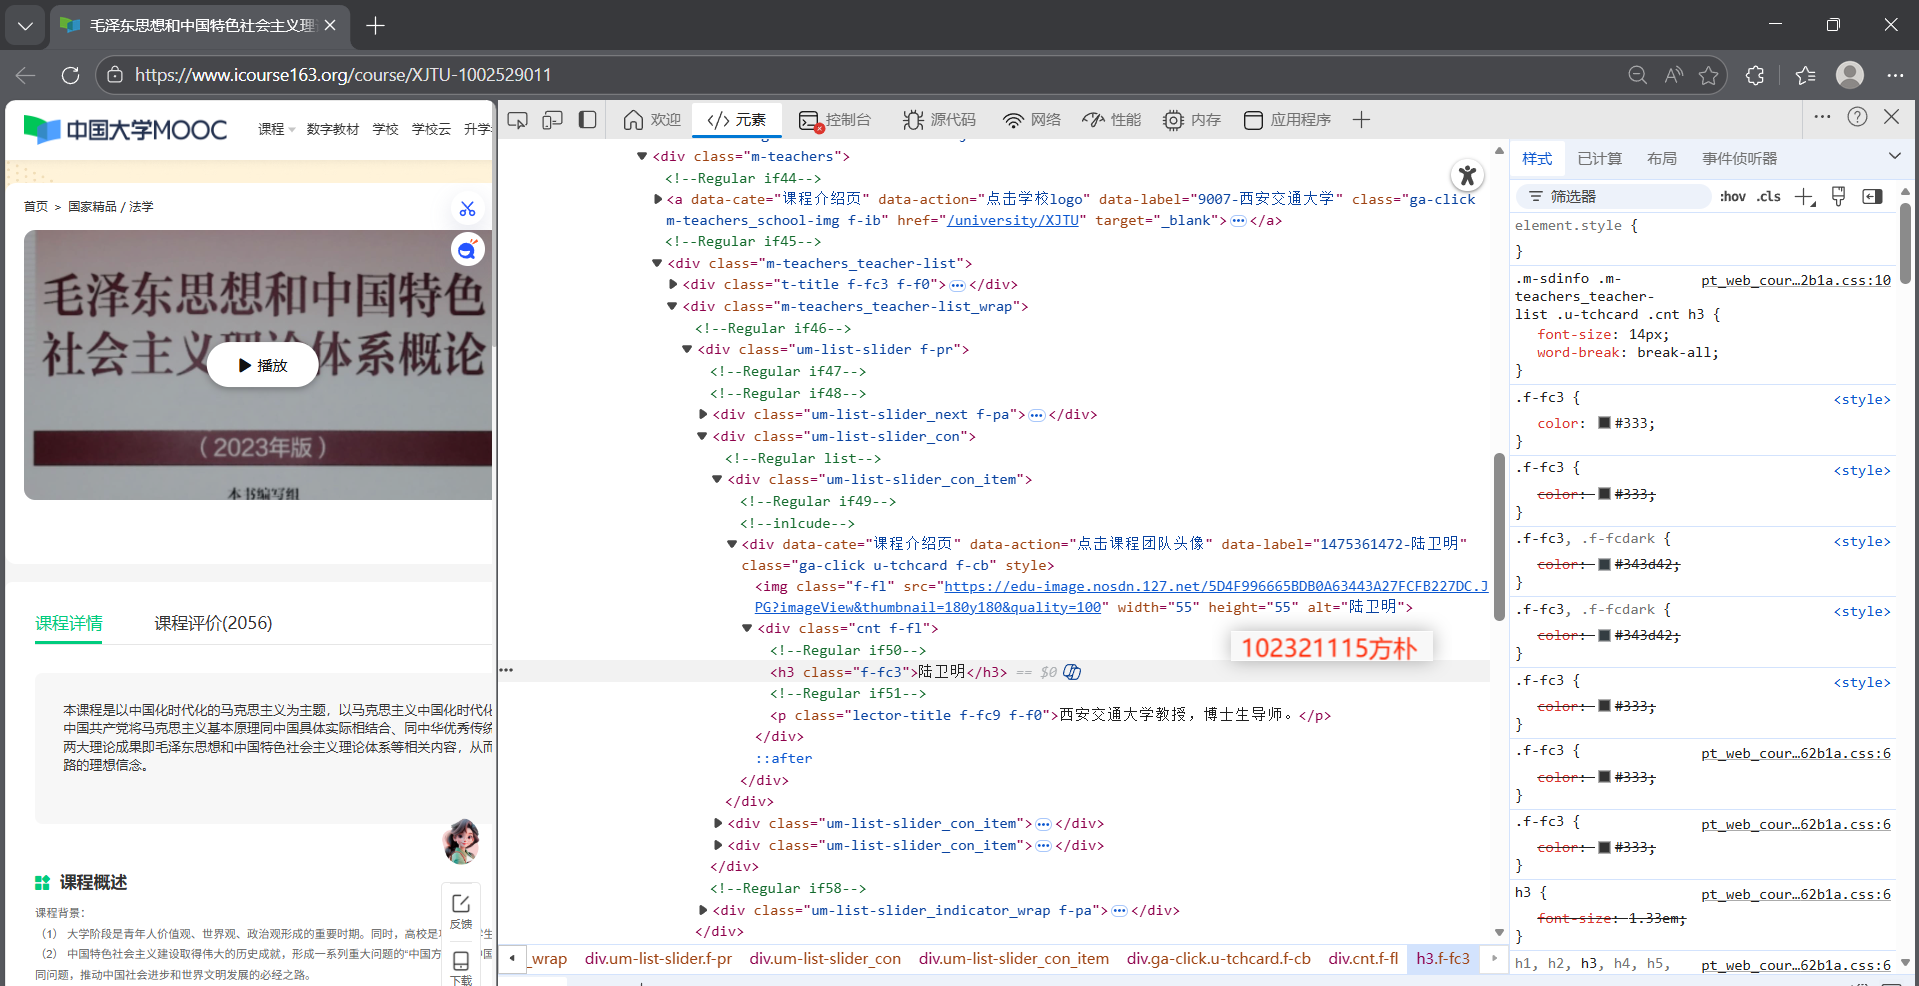Click the browser refresh button
The height and width of the screenshot is (986, 1919).
coord(70,75)
